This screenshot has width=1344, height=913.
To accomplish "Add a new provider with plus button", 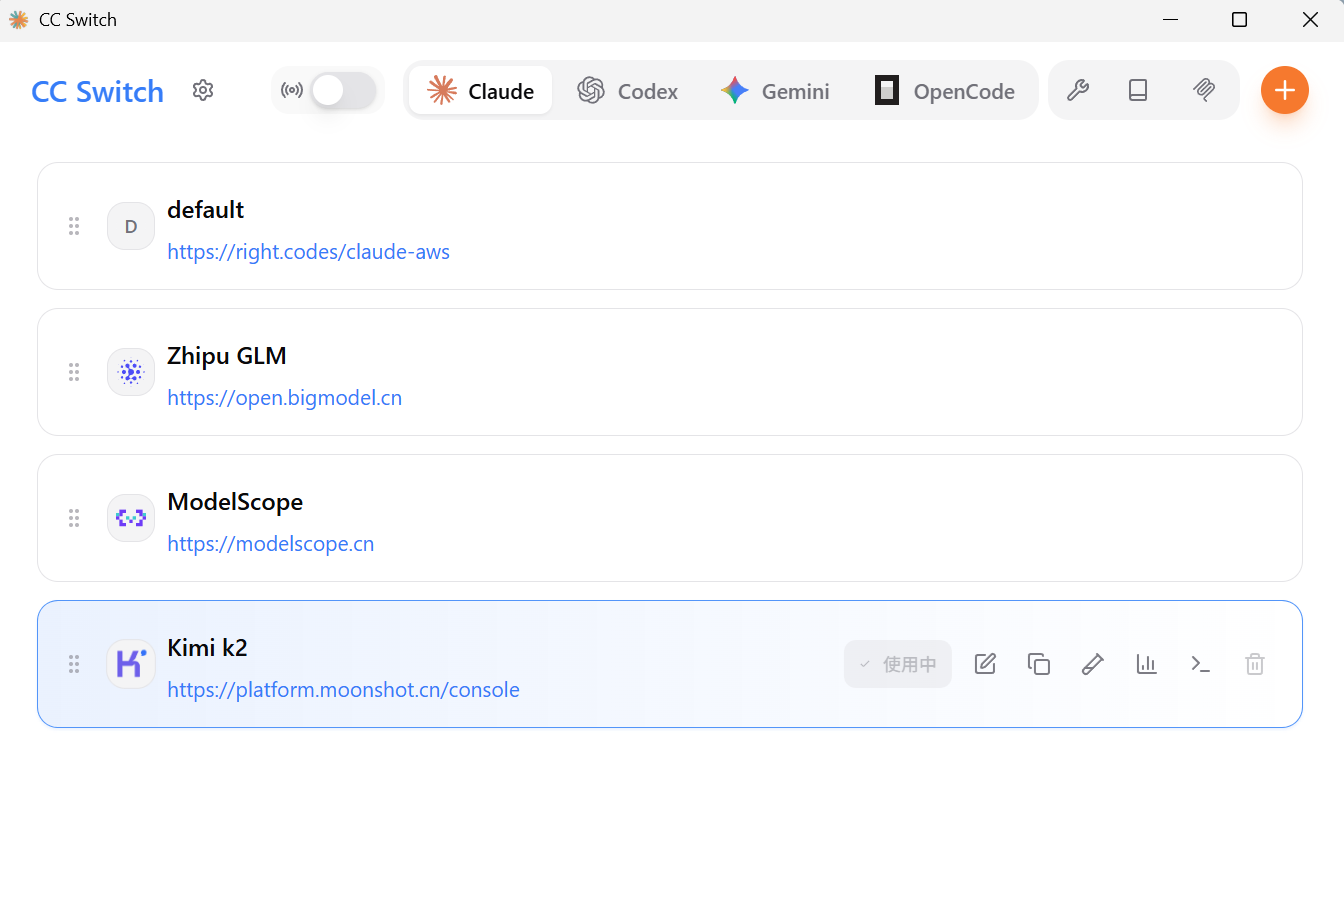I will click(x=1285, y=90).
